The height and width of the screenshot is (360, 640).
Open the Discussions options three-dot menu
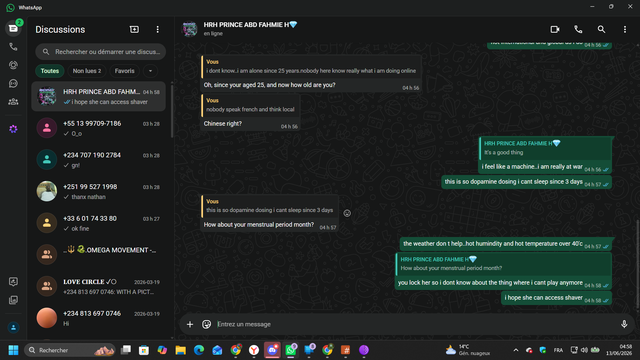pos(158,29)
